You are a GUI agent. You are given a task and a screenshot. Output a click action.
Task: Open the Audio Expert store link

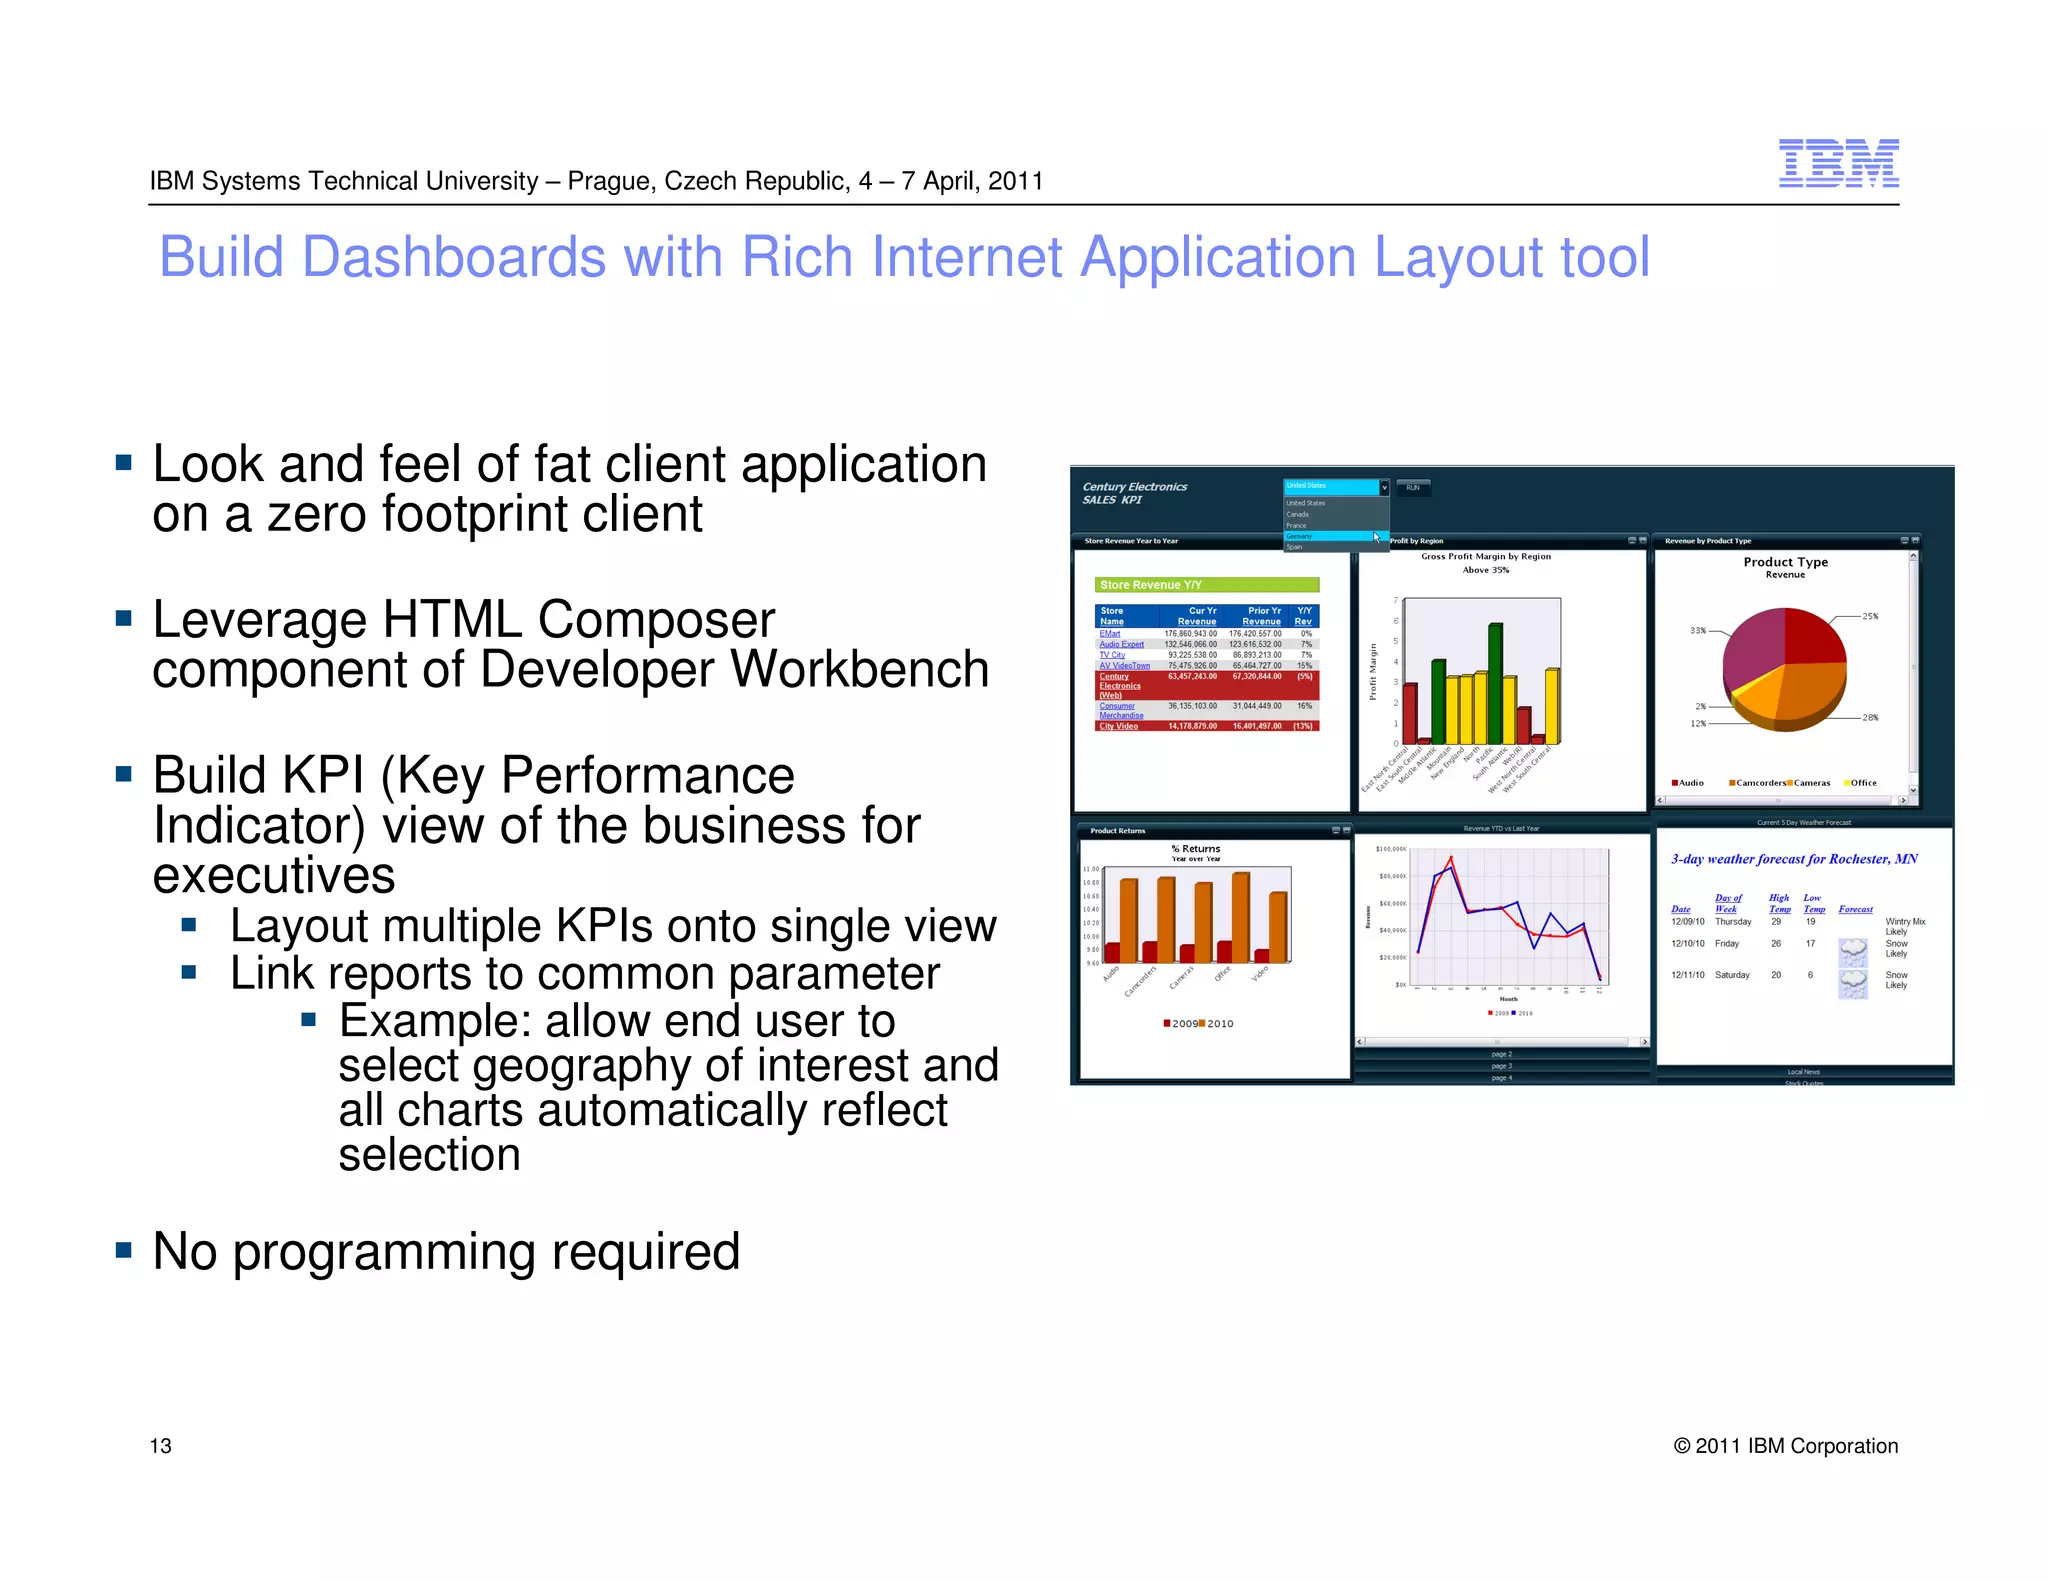tap(1121, 644)
